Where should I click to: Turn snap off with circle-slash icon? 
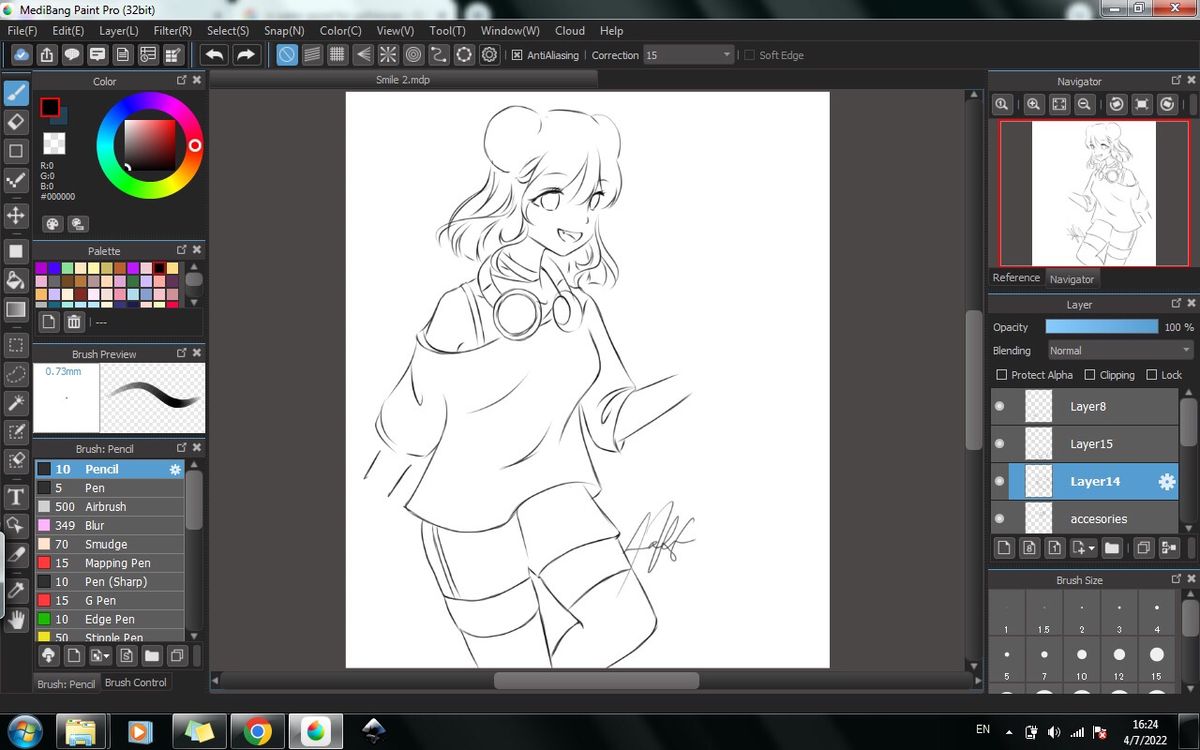287,55
